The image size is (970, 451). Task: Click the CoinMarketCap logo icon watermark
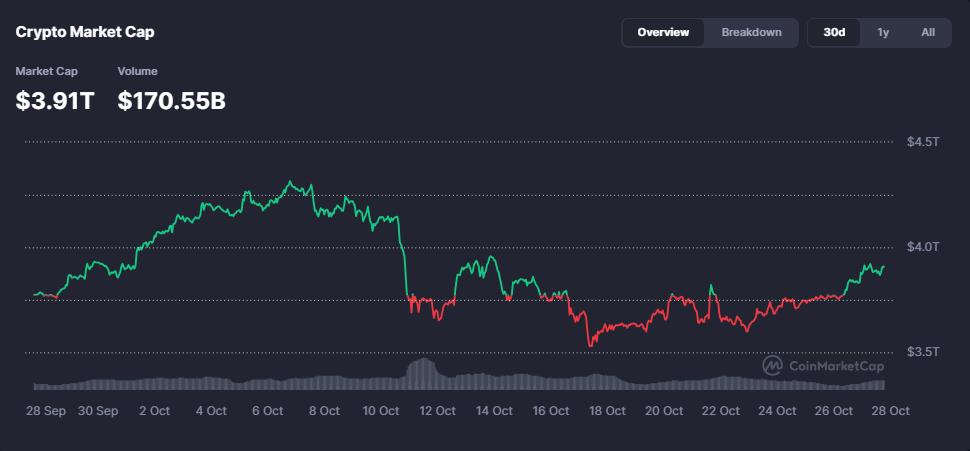pyautogui.click(x=773, y=366)
